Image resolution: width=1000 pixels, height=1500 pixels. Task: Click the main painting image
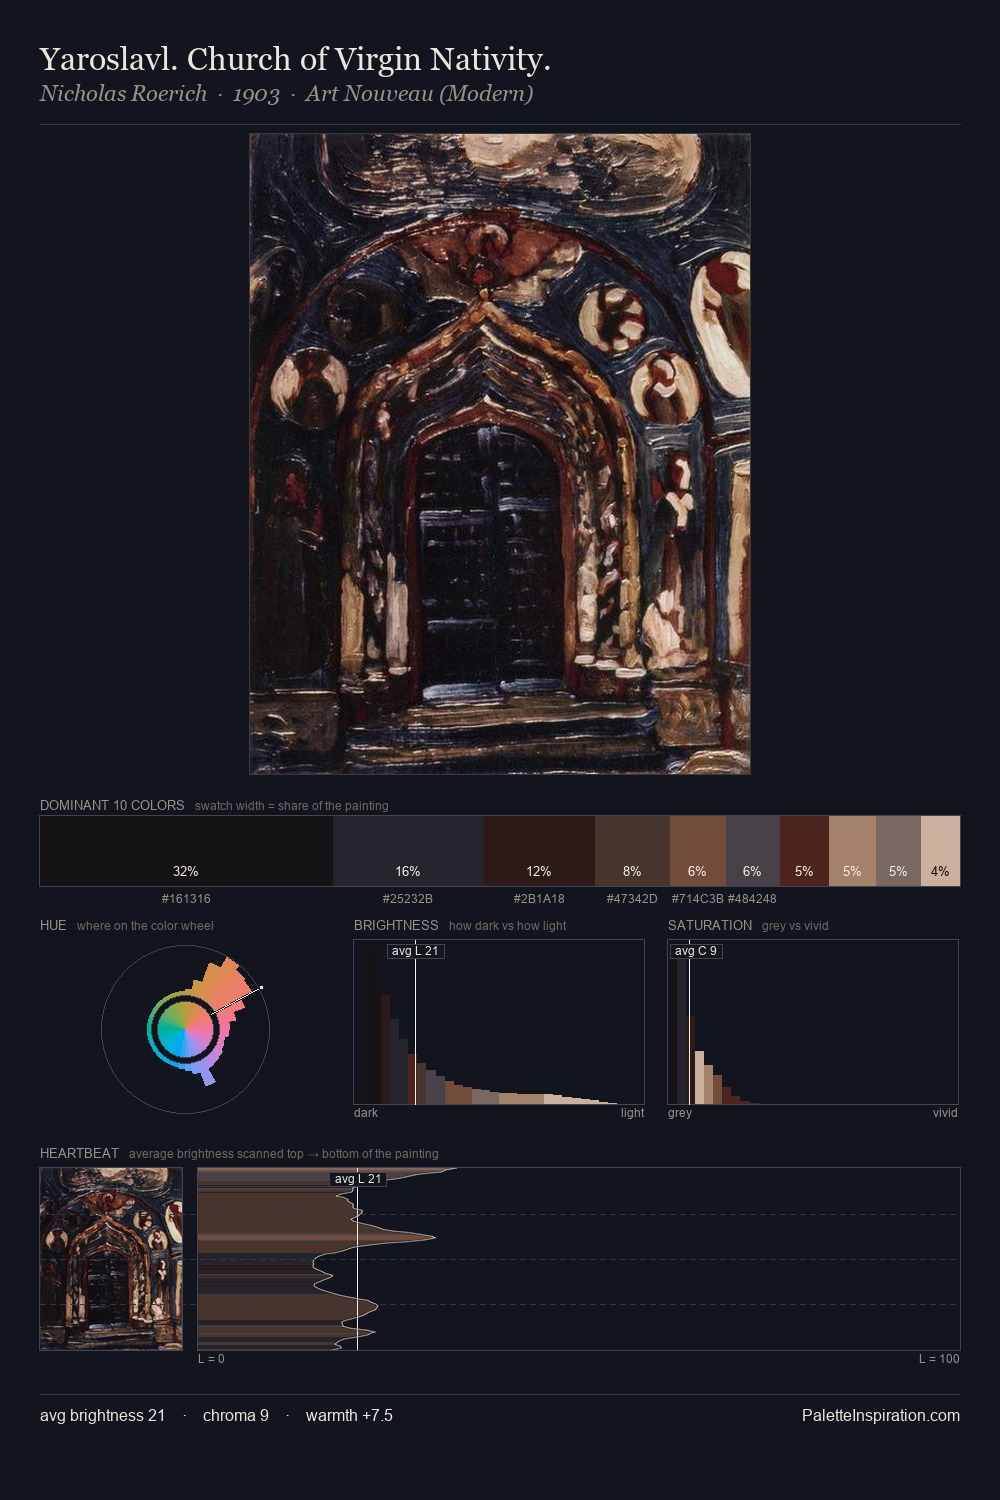coord(500,454)
